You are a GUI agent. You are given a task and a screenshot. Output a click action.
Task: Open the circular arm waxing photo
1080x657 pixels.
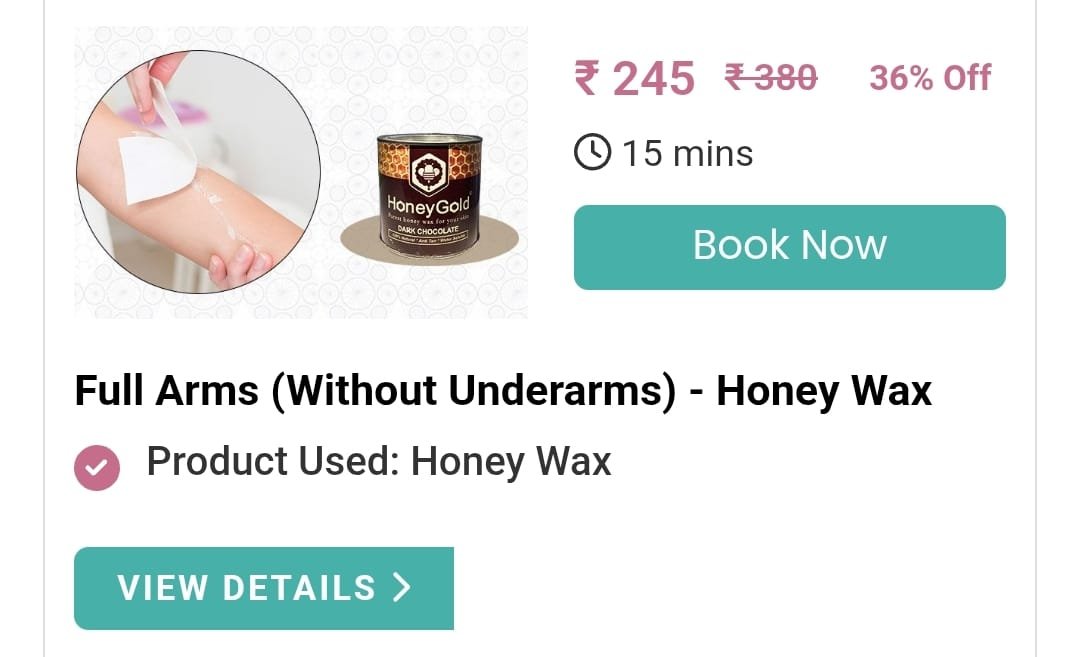198,172
